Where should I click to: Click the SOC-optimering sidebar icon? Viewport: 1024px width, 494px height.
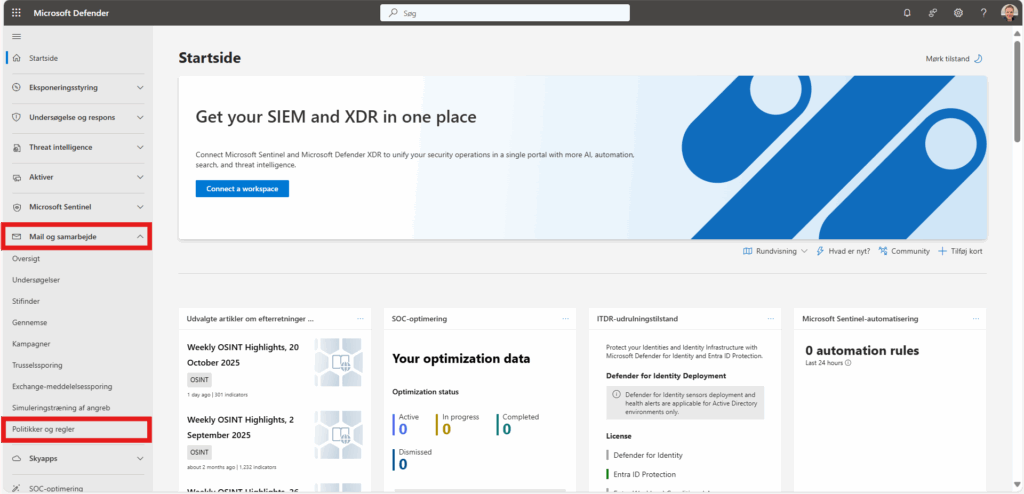point(17,488)
